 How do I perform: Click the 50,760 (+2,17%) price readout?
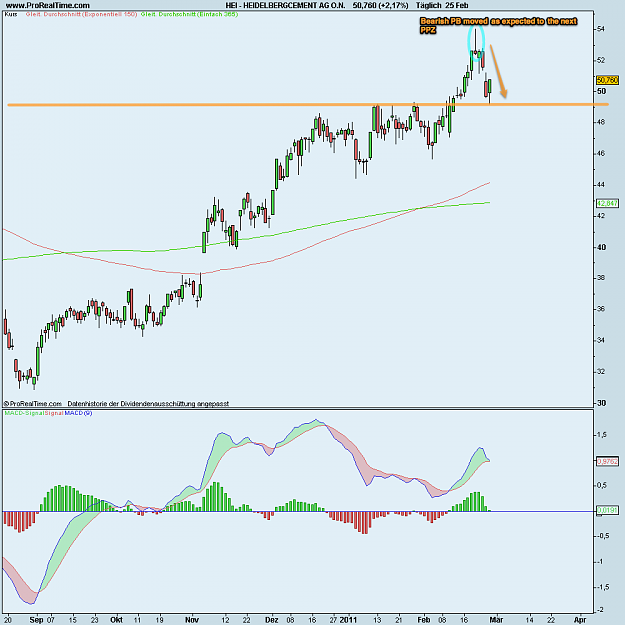381,5
